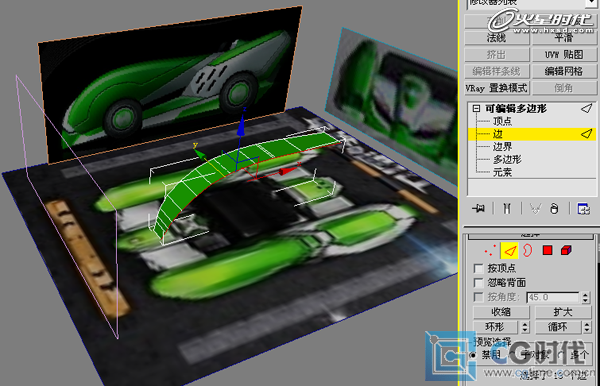Select the red Polygon sub-object icon

pos(548,251)
